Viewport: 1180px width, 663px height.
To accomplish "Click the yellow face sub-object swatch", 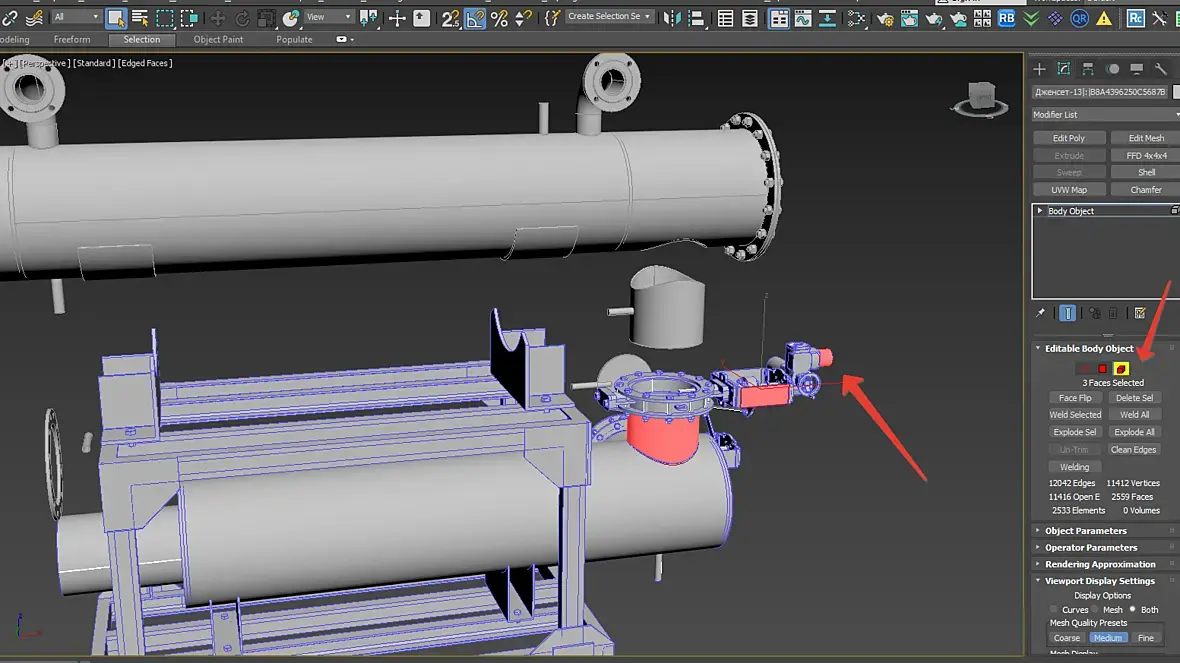I will (1121, 369).
